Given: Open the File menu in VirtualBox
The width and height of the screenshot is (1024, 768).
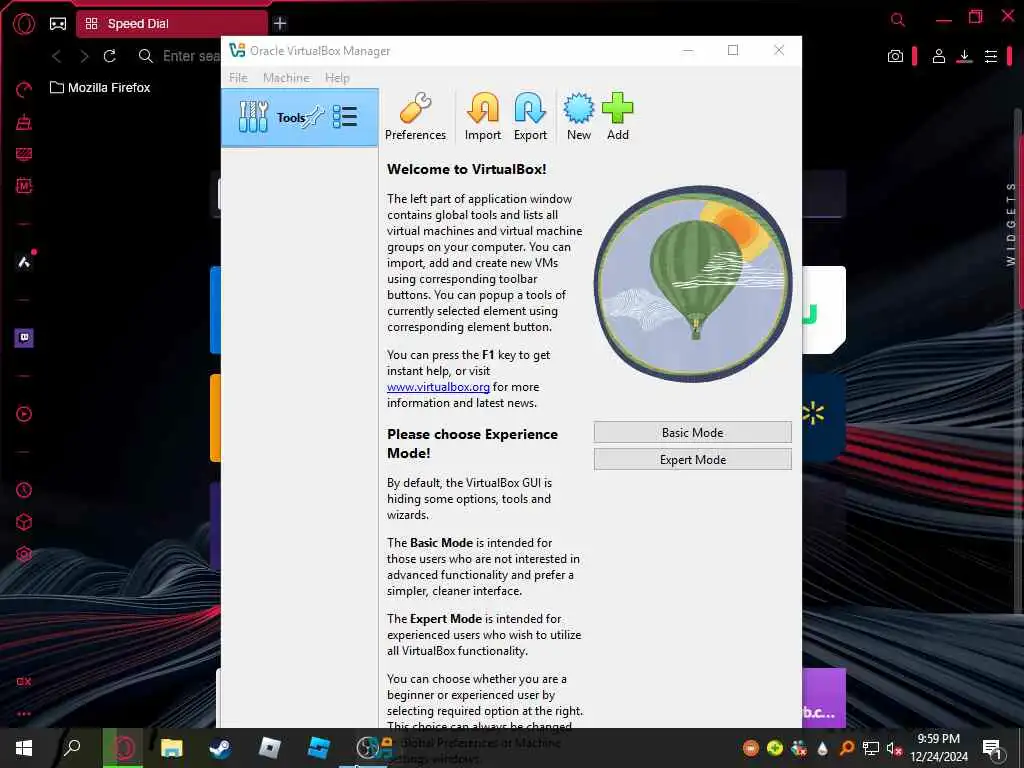Looking at the screenshot, I should coord(238,78).
